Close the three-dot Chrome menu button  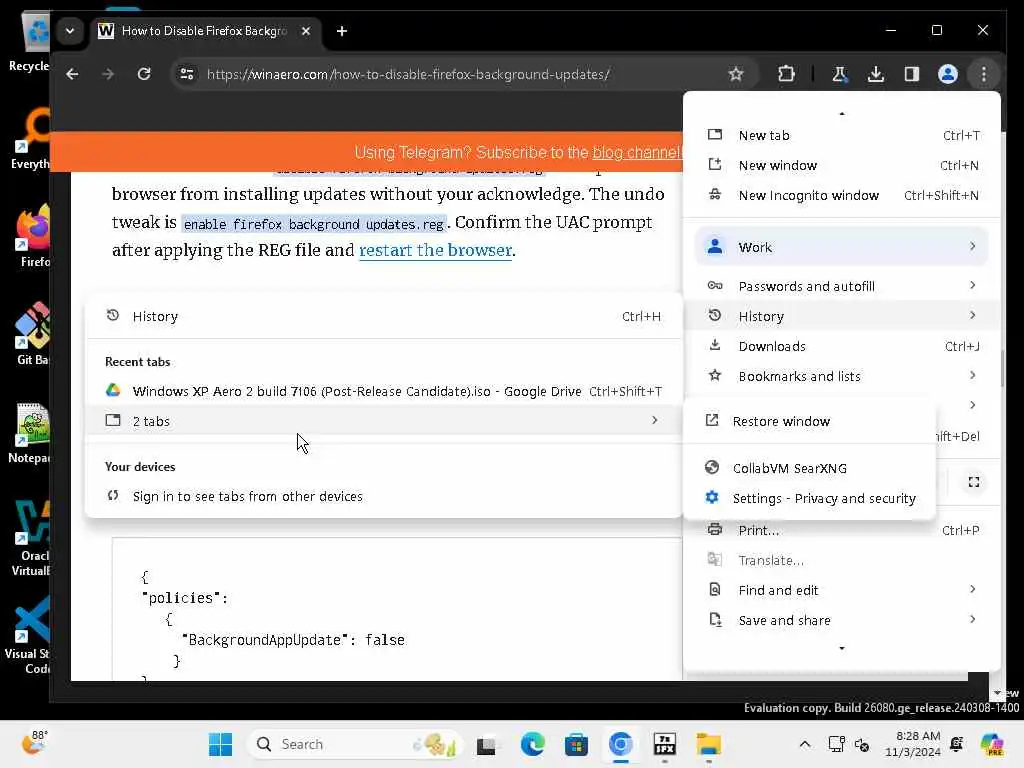click(984, 74)
